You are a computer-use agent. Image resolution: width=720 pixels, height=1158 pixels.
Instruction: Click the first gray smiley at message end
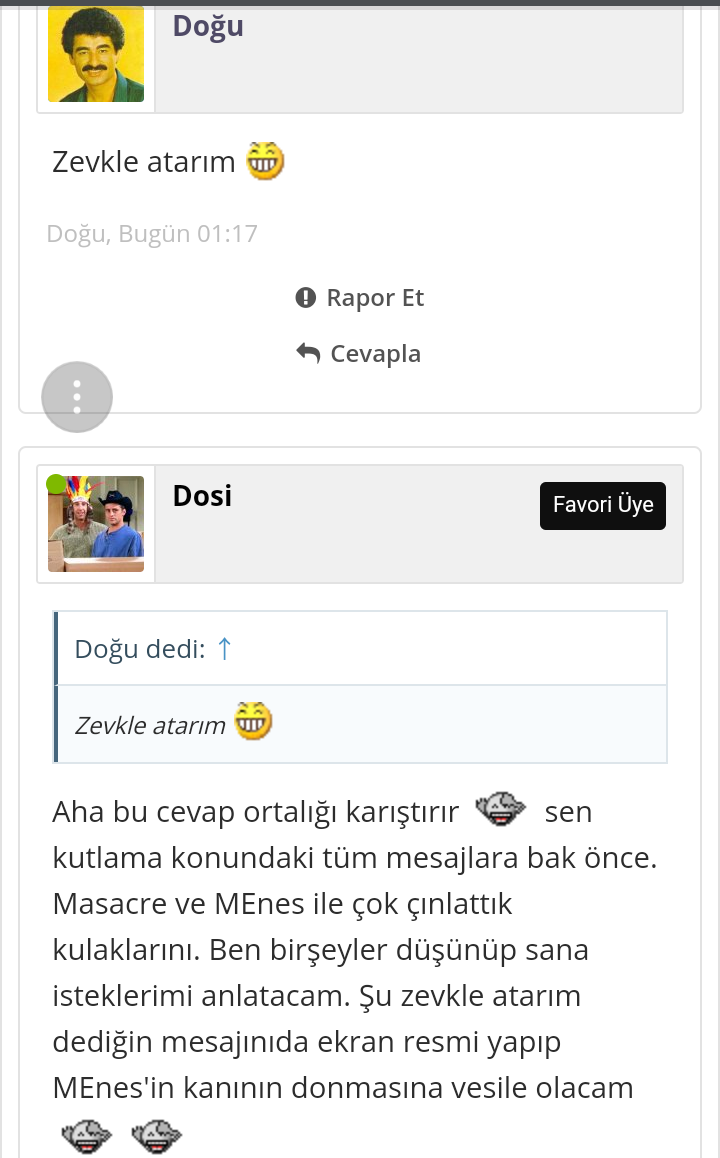[x=84, y=1135]
